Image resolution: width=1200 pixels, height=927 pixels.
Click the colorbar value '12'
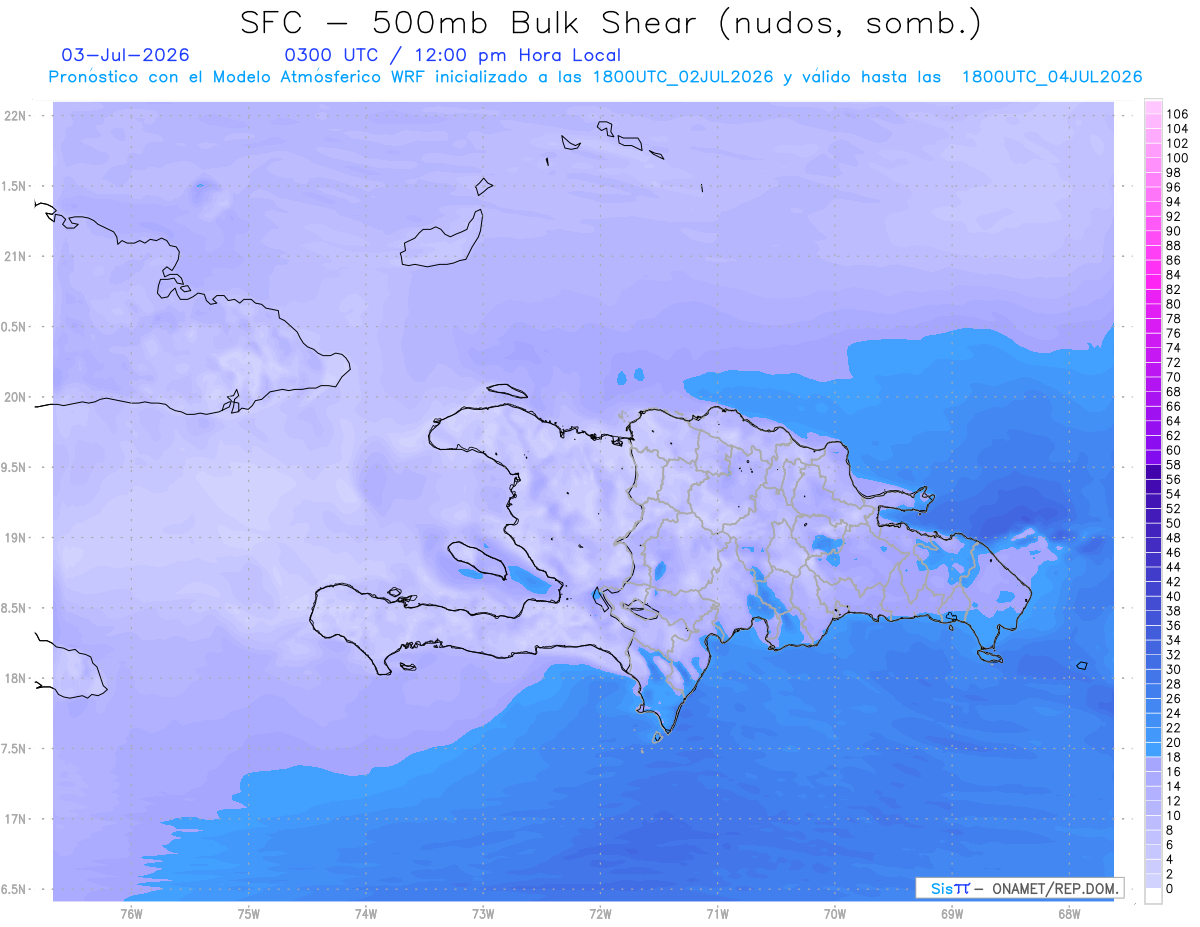point(1174,801)
